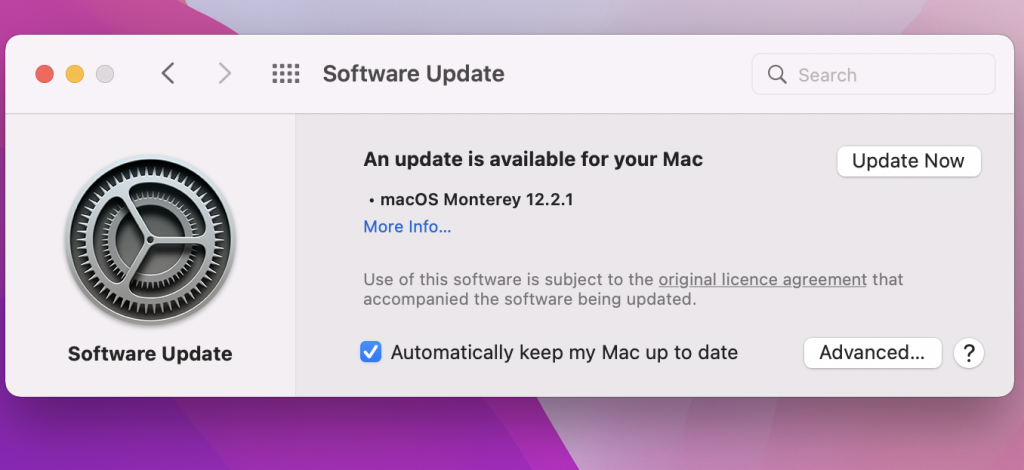1024x470 pixels.
Task: Close the window with the red button
Action: pyautogui.click(x=44, y=74)
